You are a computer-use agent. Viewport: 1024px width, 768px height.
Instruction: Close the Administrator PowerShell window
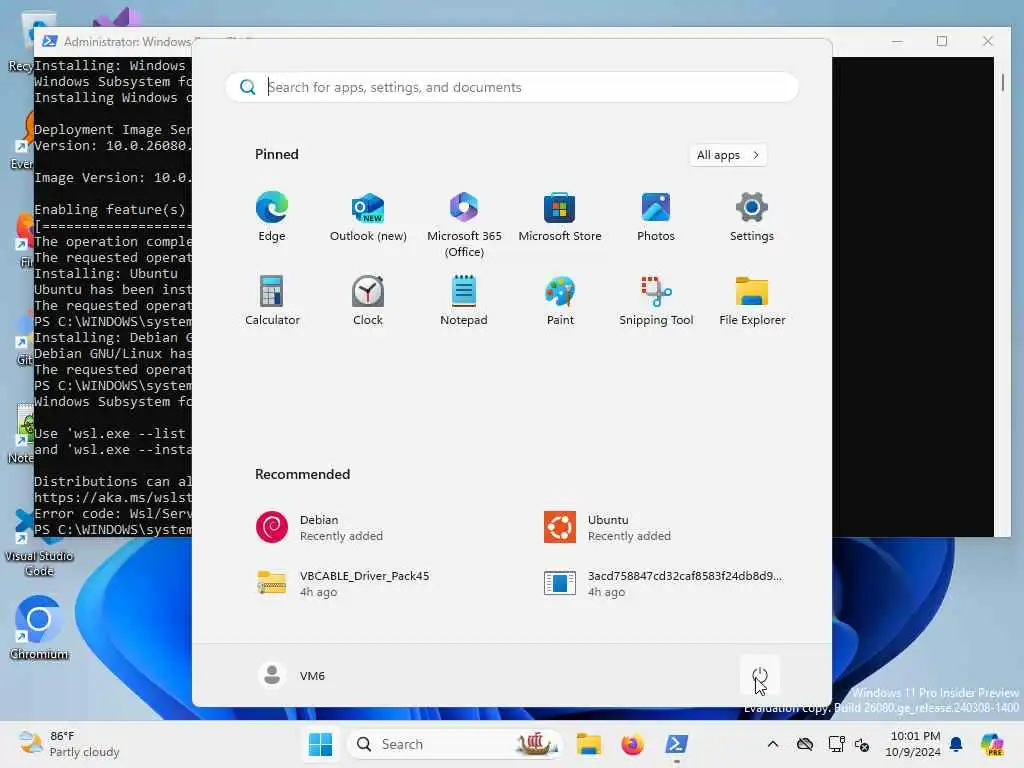point(987,41)
